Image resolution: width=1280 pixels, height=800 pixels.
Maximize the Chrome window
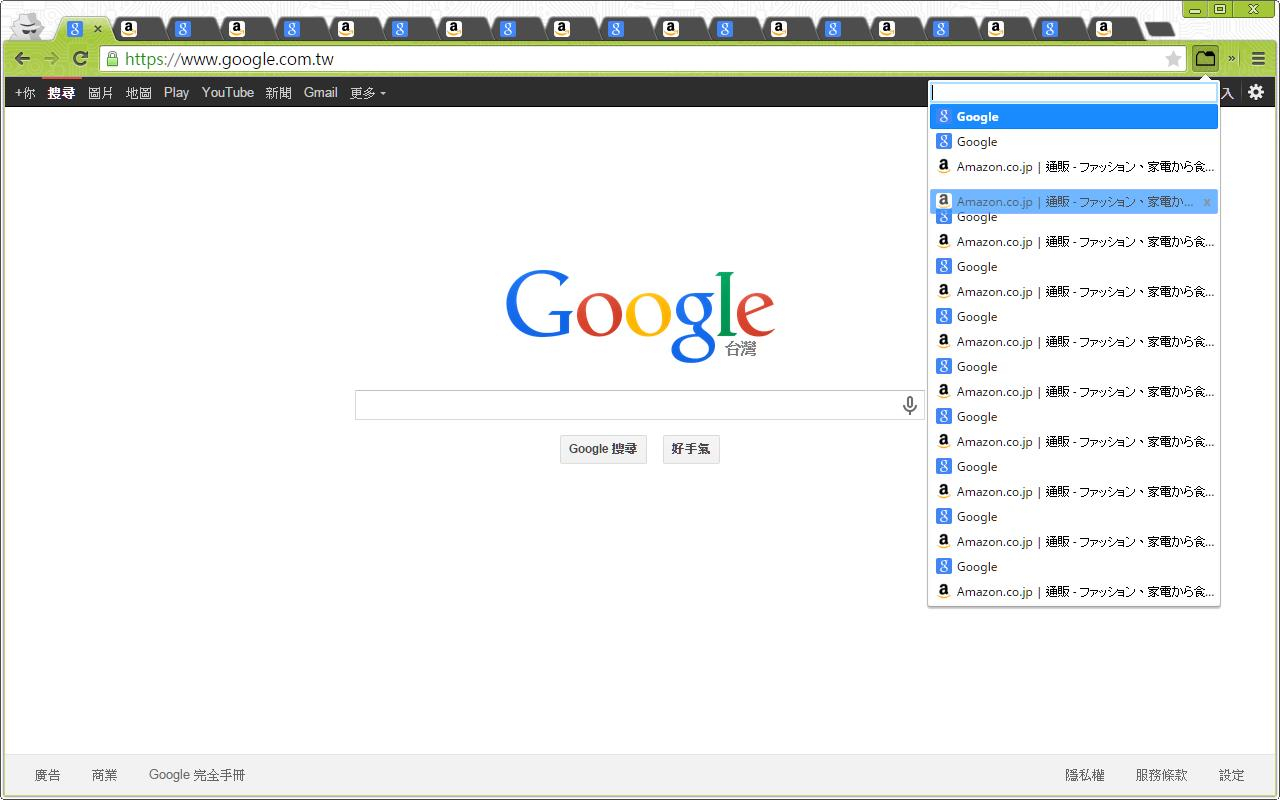coord(1220,9)
